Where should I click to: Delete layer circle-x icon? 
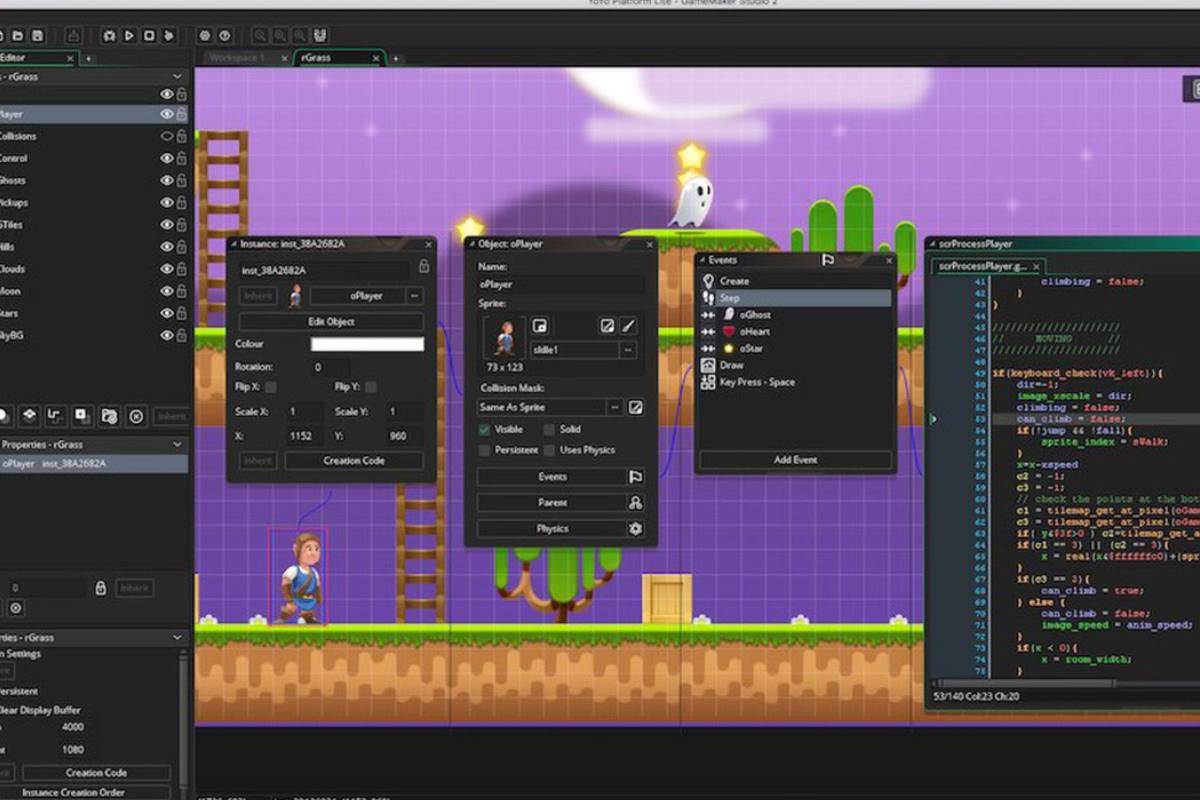137,416
